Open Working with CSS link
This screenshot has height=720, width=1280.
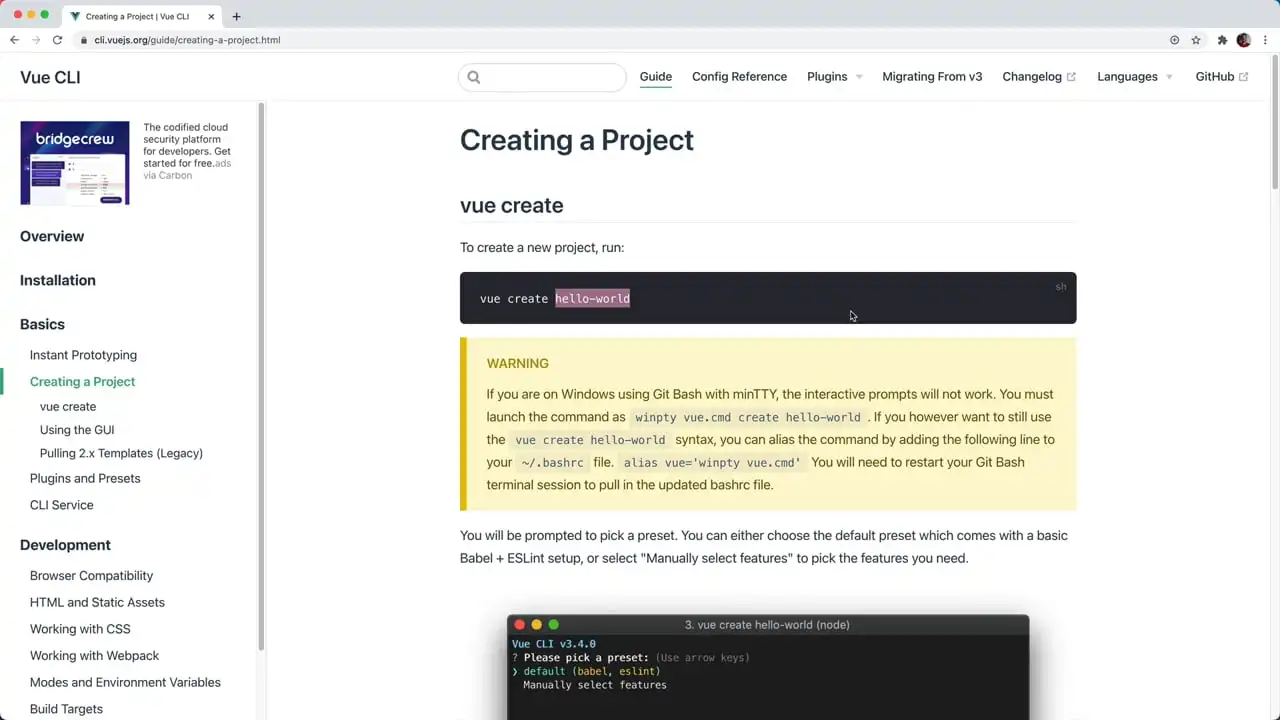[80, 629]
